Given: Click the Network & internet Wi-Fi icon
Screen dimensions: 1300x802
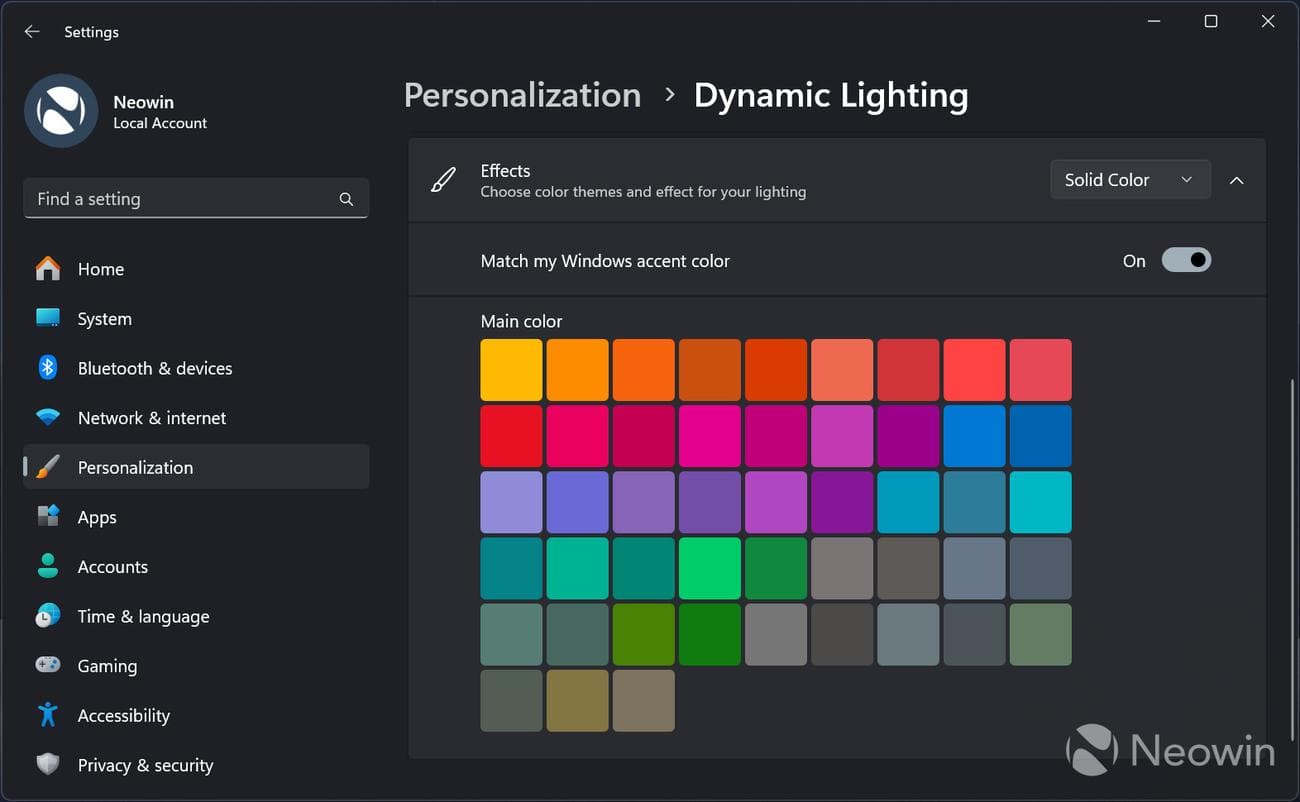Looking at the screenshot, I should [47, 417].
